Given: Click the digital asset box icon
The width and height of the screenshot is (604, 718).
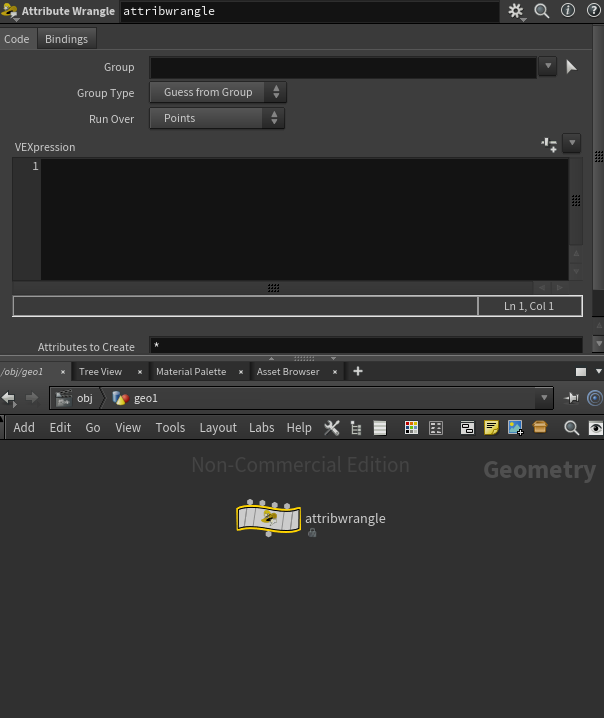Looking at the screenshot, I should pos(540,427).
